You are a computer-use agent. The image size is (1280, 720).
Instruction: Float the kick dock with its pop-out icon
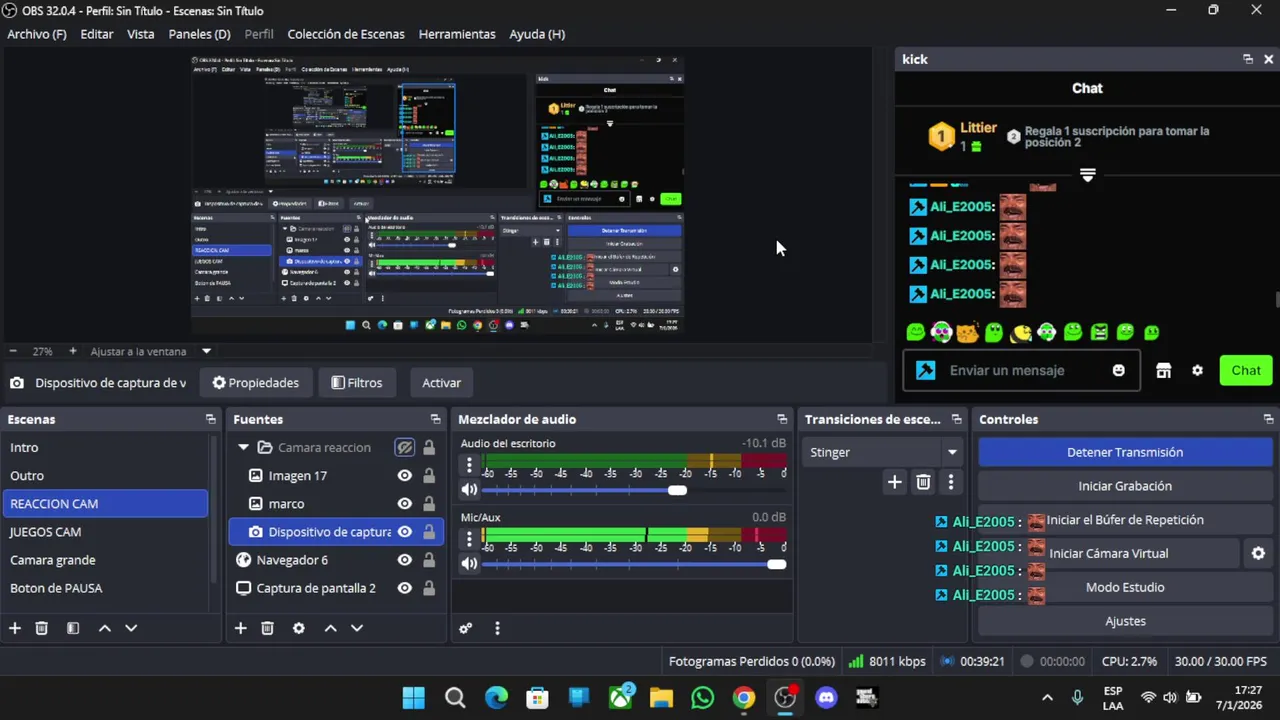(x=1248, y=59)
